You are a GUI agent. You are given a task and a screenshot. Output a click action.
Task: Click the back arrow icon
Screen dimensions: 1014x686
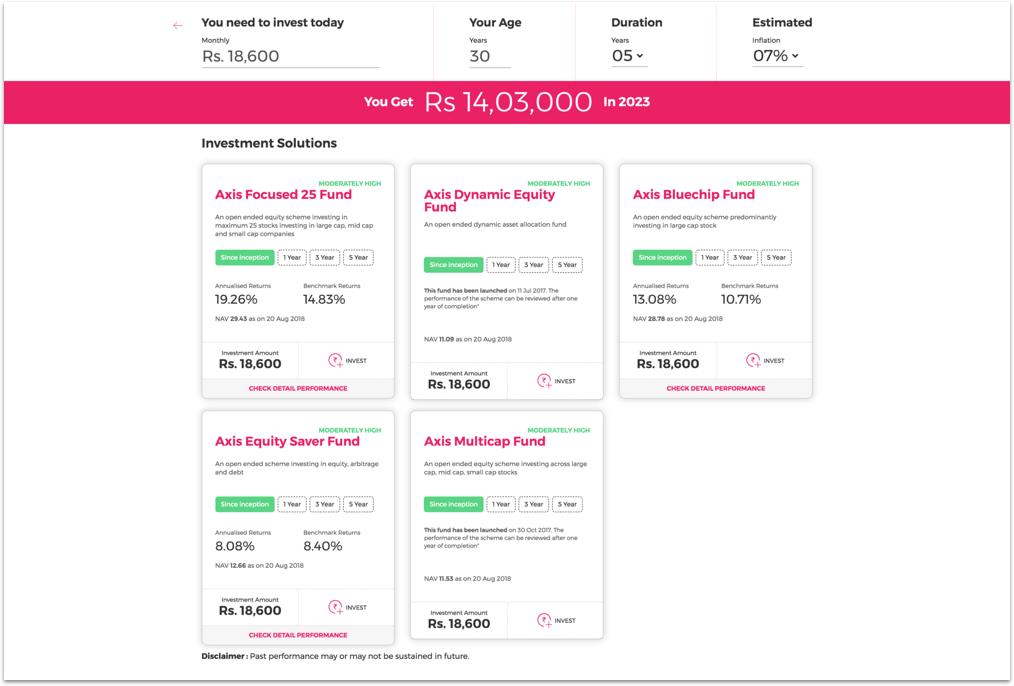pos(178,26)
